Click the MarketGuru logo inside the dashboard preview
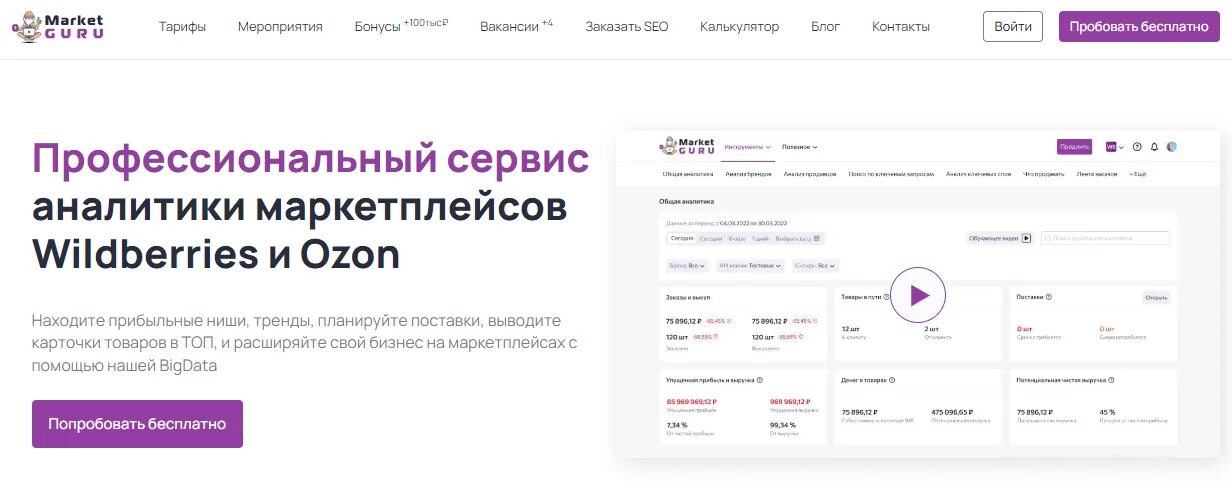 pos(687,146)
